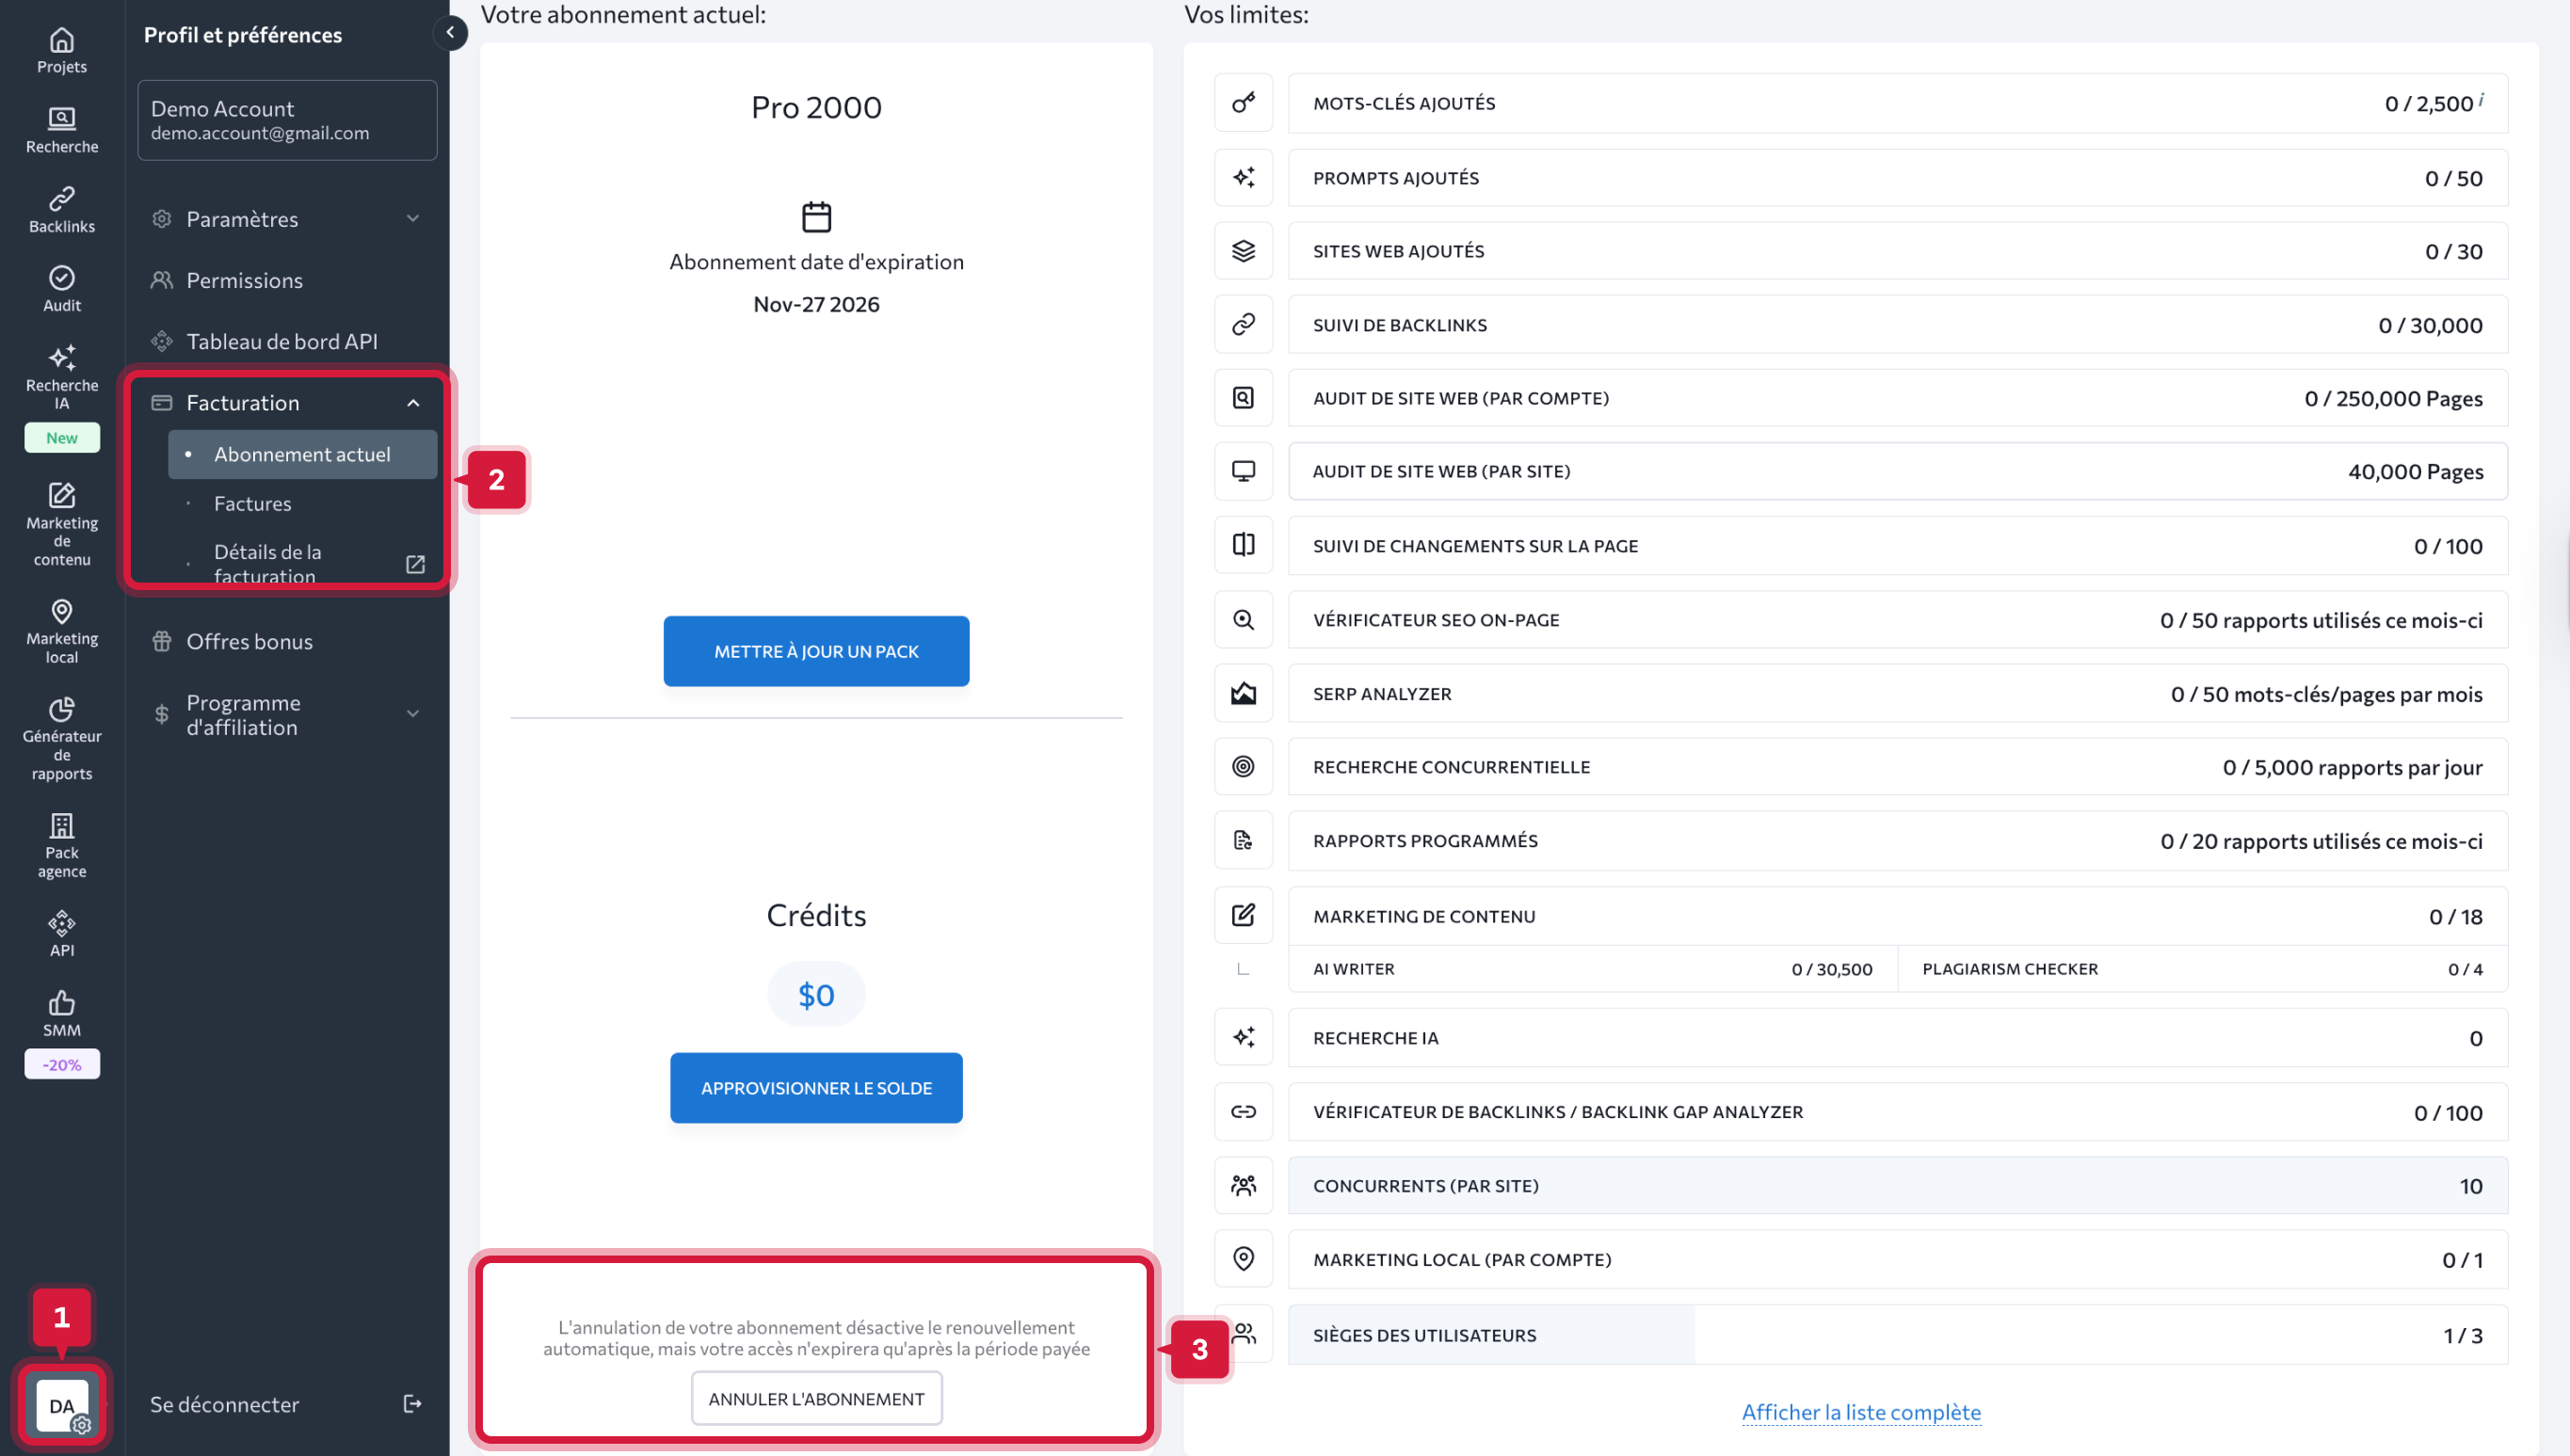Click the Se déconnecter logout icon
2570x1456 pixels.
point(412,1404)
